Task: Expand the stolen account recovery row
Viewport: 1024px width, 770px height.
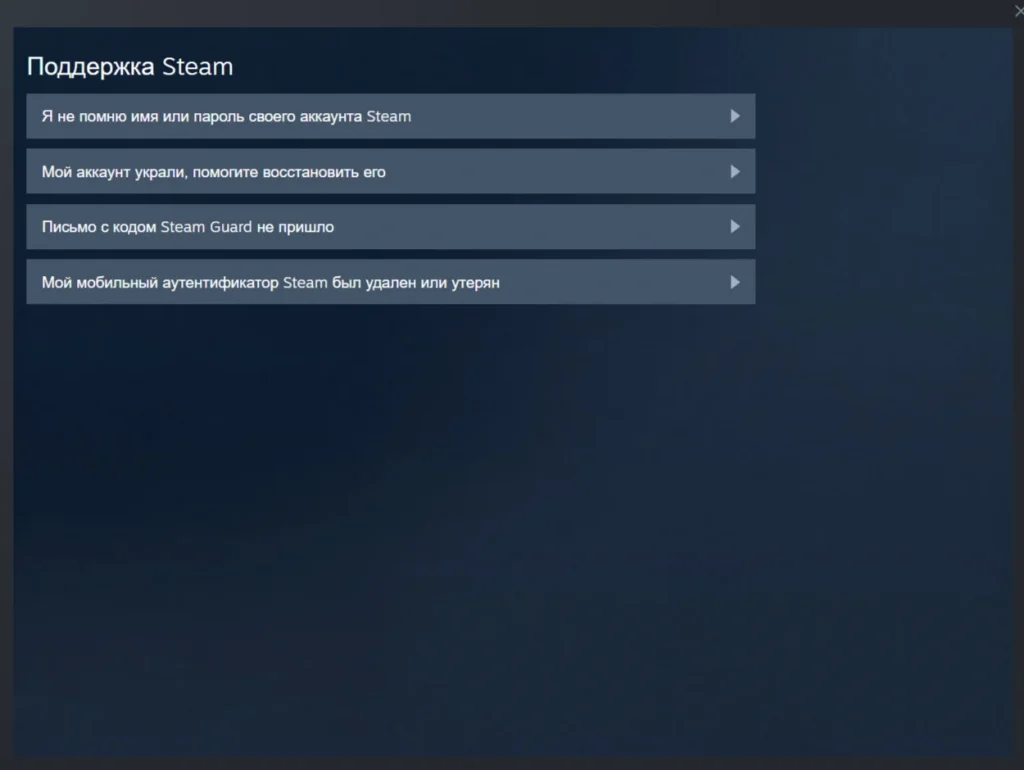Action: [390, 172]
